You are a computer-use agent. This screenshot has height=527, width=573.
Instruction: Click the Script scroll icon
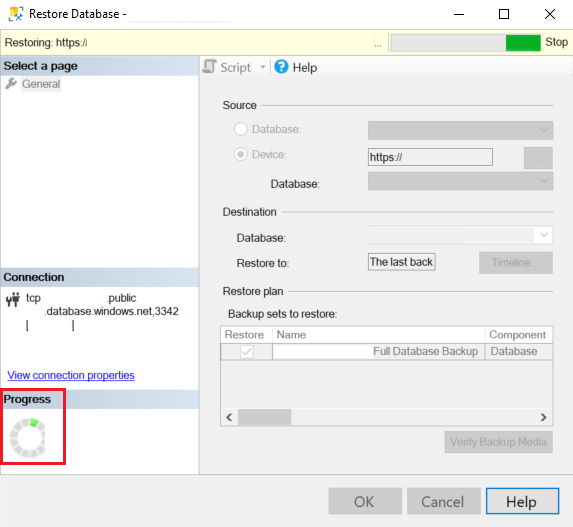(x=210, y=67)
